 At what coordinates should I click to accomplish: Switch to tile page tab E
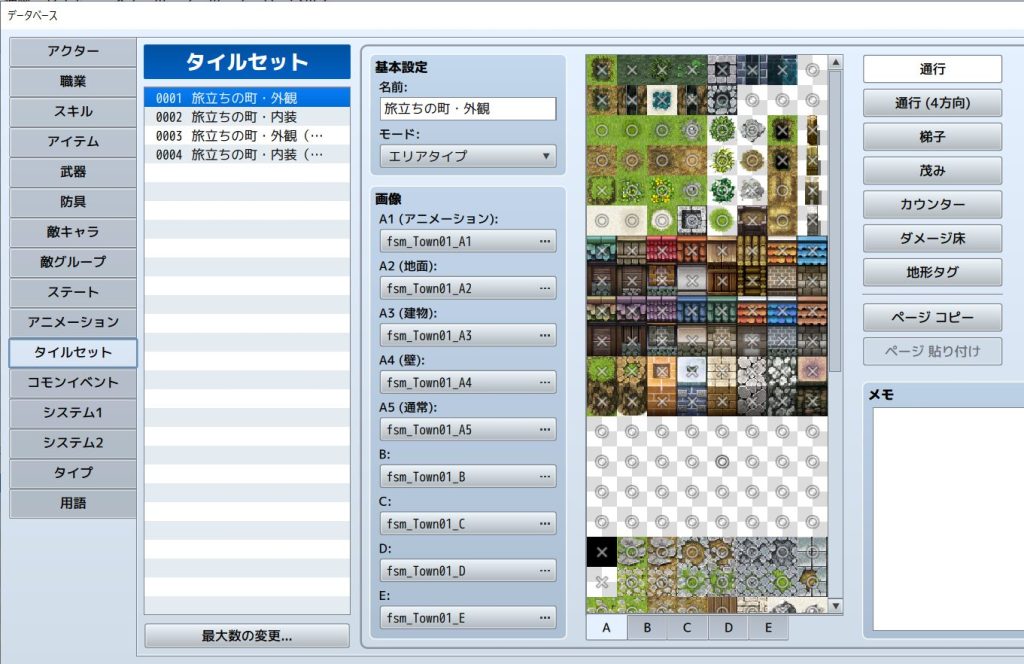pos(768,628)
